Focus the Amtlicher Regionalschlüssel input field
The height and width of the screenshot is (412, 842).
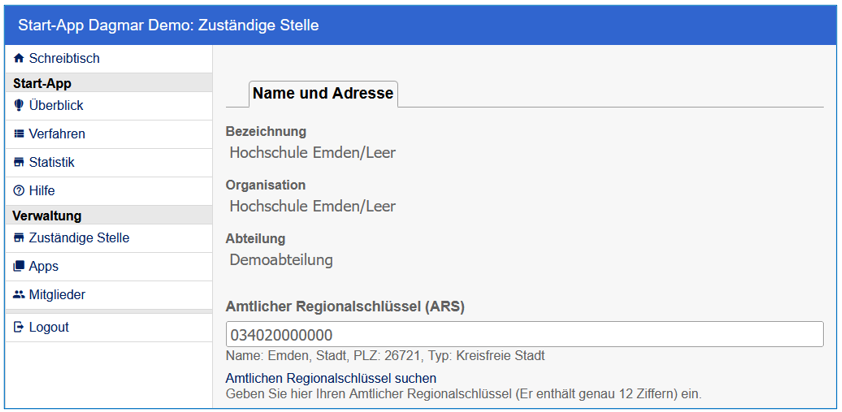point(524,334)
